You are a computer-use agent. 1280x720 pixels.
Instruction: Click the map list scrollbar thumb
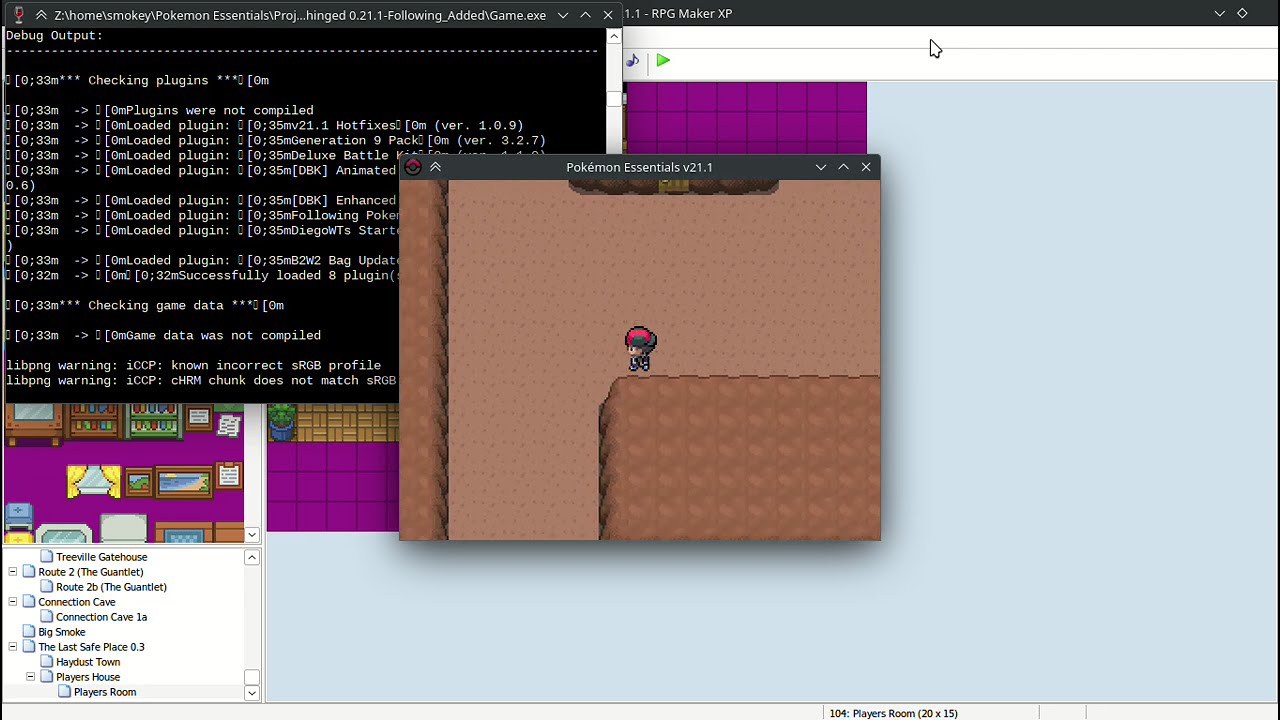(x=252, y=677)
